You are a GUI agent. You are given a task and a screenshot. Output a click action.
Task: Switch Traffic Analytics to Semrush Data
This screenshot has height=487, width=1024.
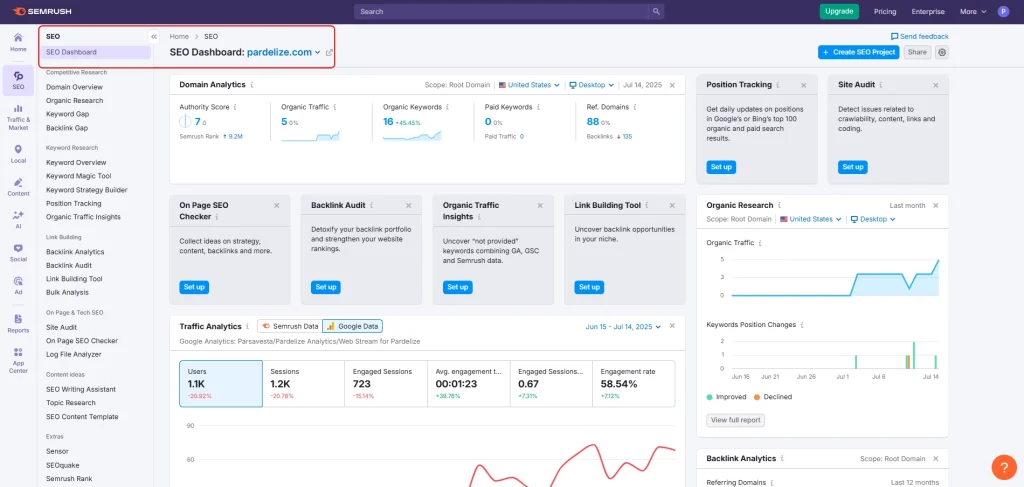click(x=289, y=326)
